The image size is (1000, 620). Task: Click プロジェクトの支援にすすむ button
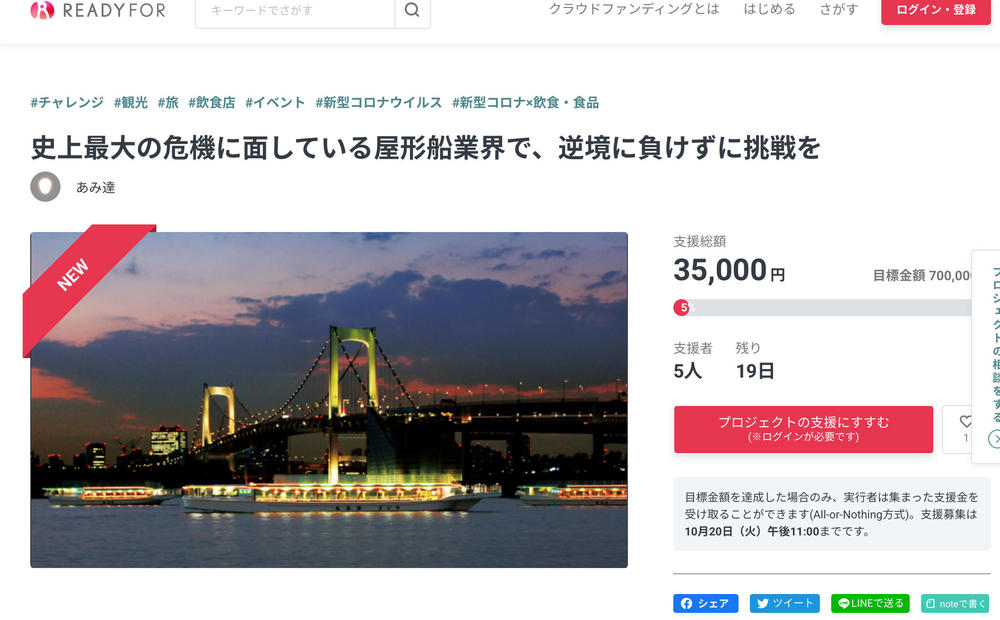pyautogui.click(x=804, y=429)
